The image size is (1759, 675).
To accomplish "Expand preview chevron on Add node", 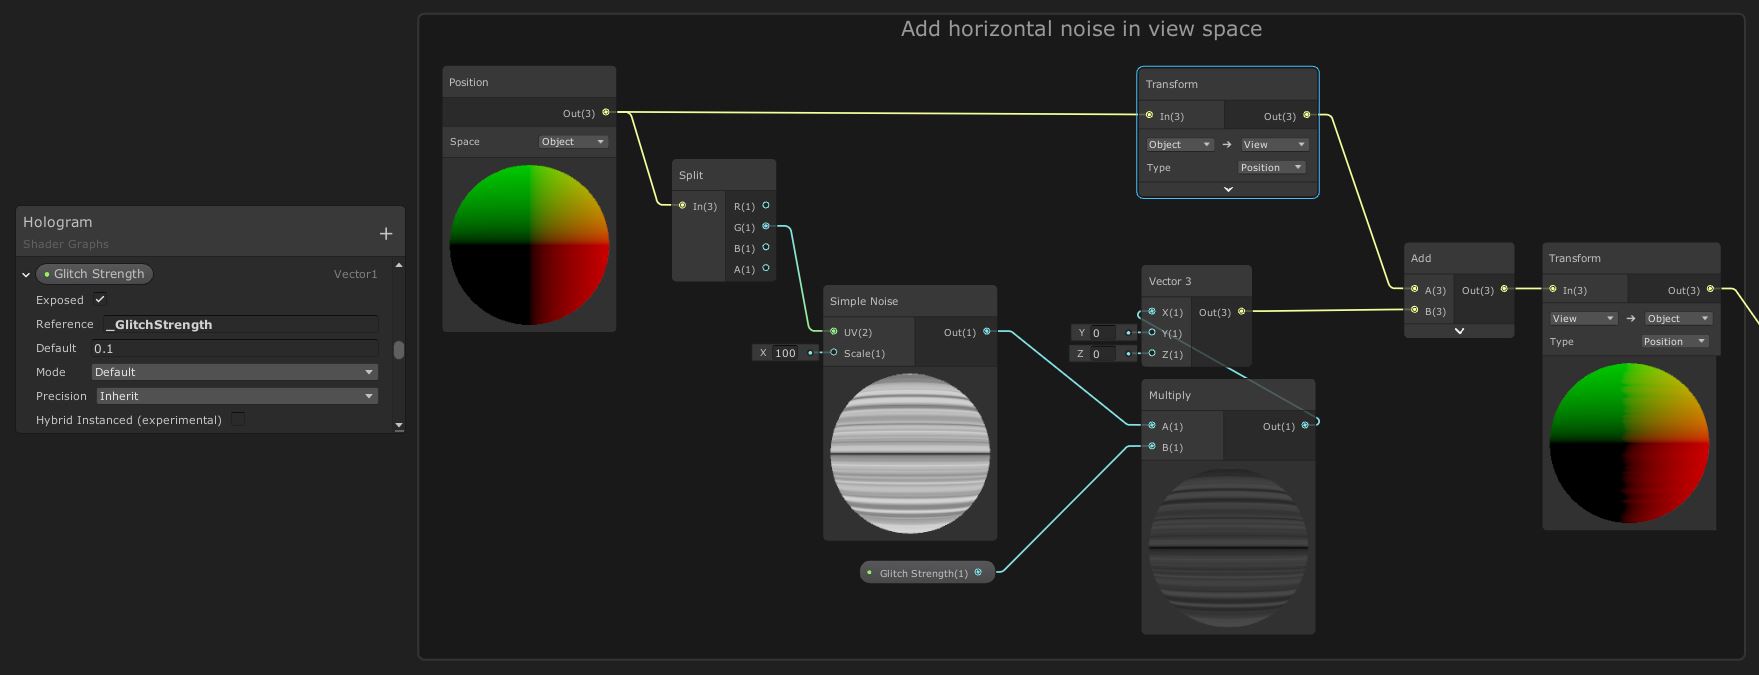I will pos(1459,331).
